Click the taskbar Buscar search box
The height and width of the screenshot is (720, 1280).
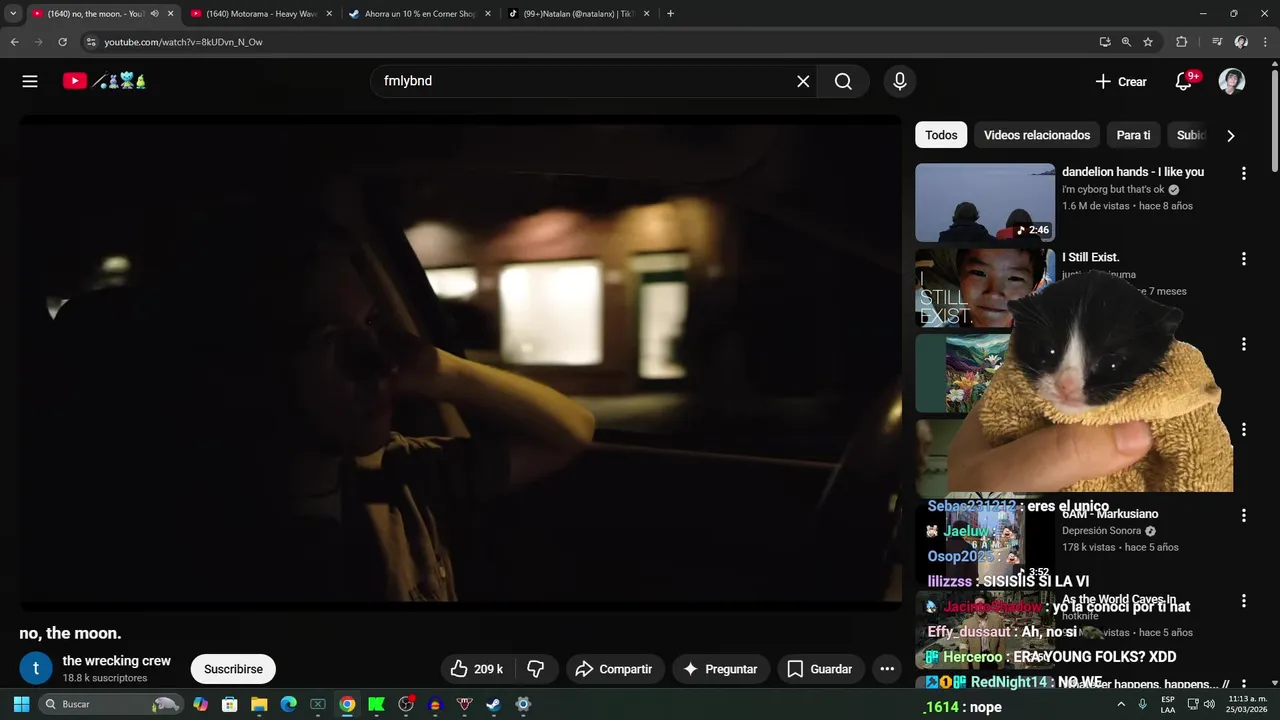pos(112,704)
